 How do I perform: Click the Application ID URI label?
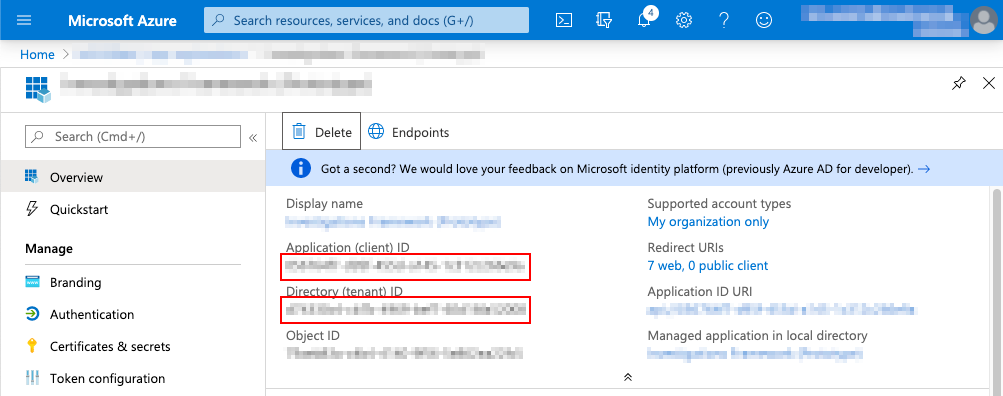(700, 291)
